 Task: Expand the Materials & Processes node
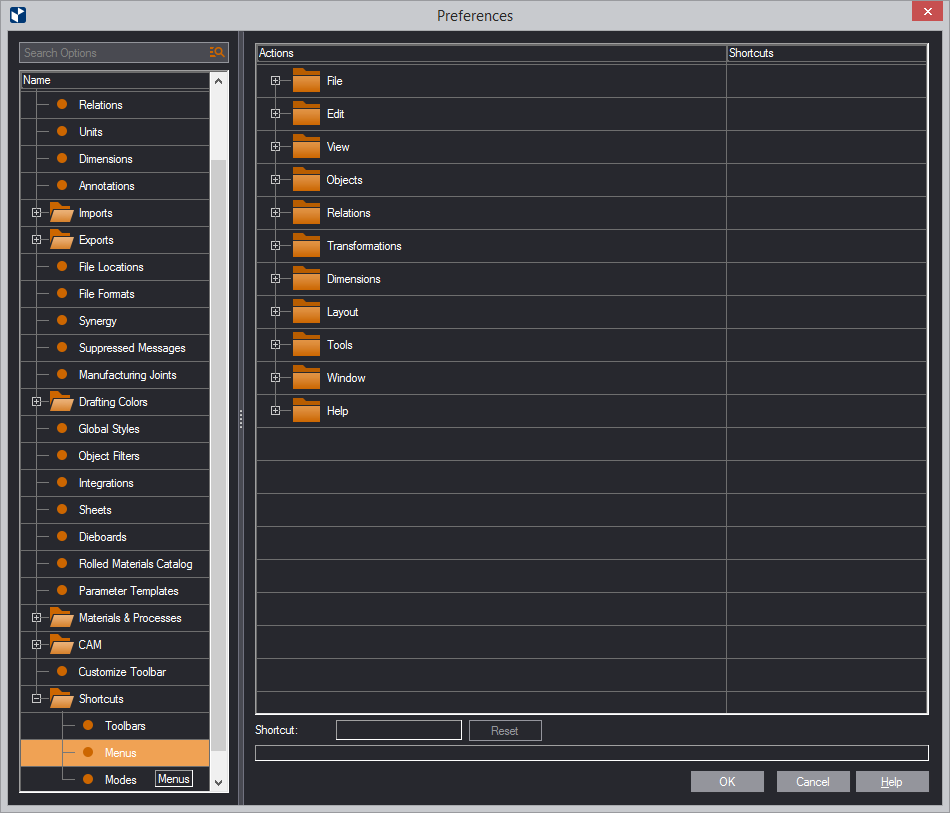coord(36,618)
